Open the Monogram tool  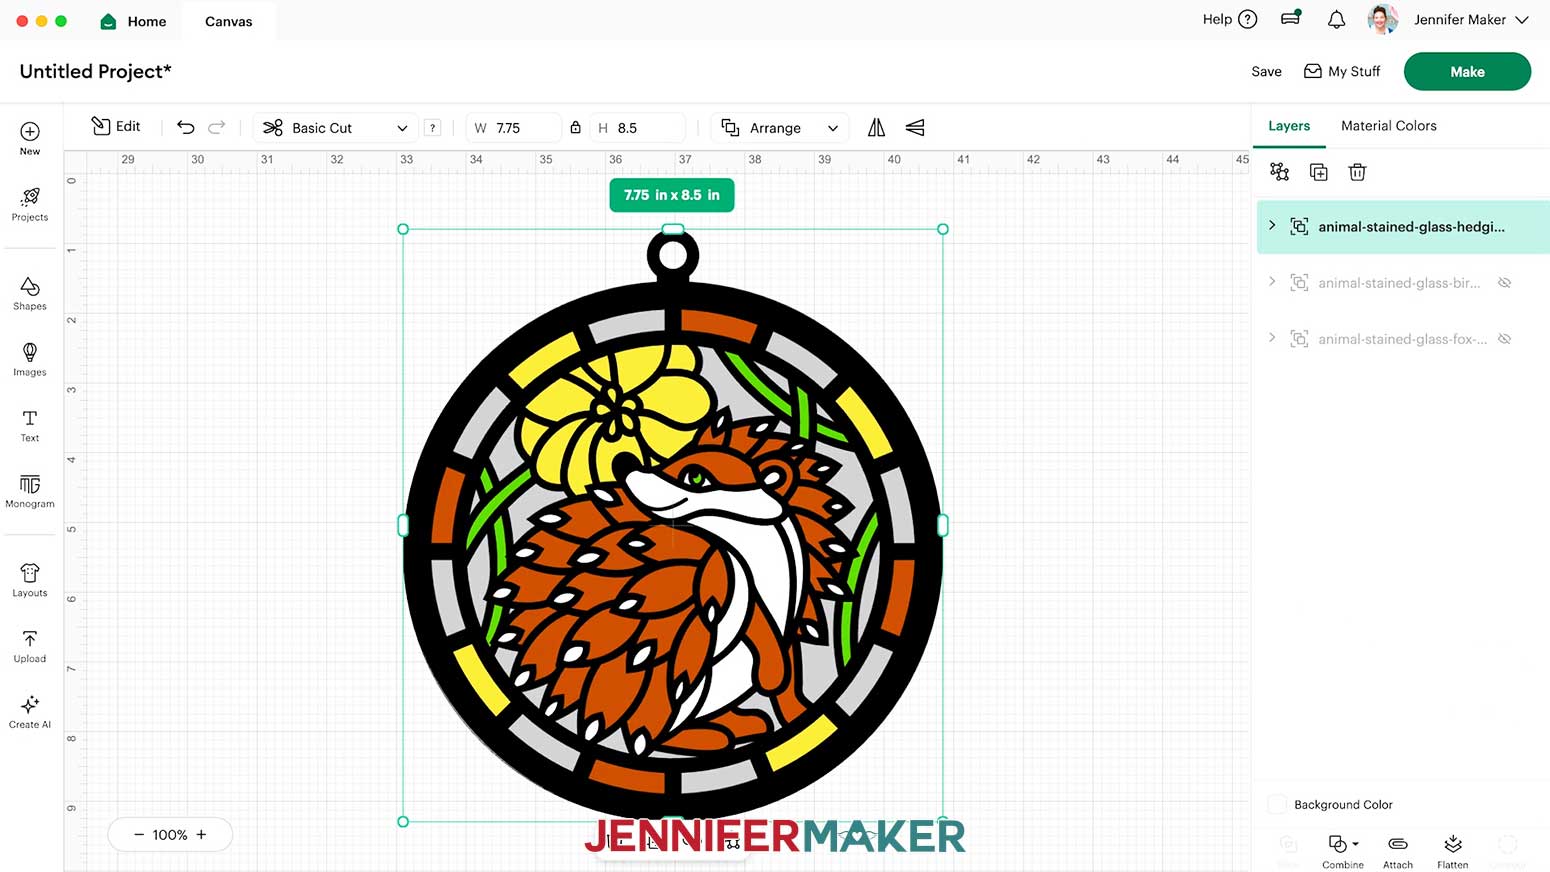tap(30, 491)
